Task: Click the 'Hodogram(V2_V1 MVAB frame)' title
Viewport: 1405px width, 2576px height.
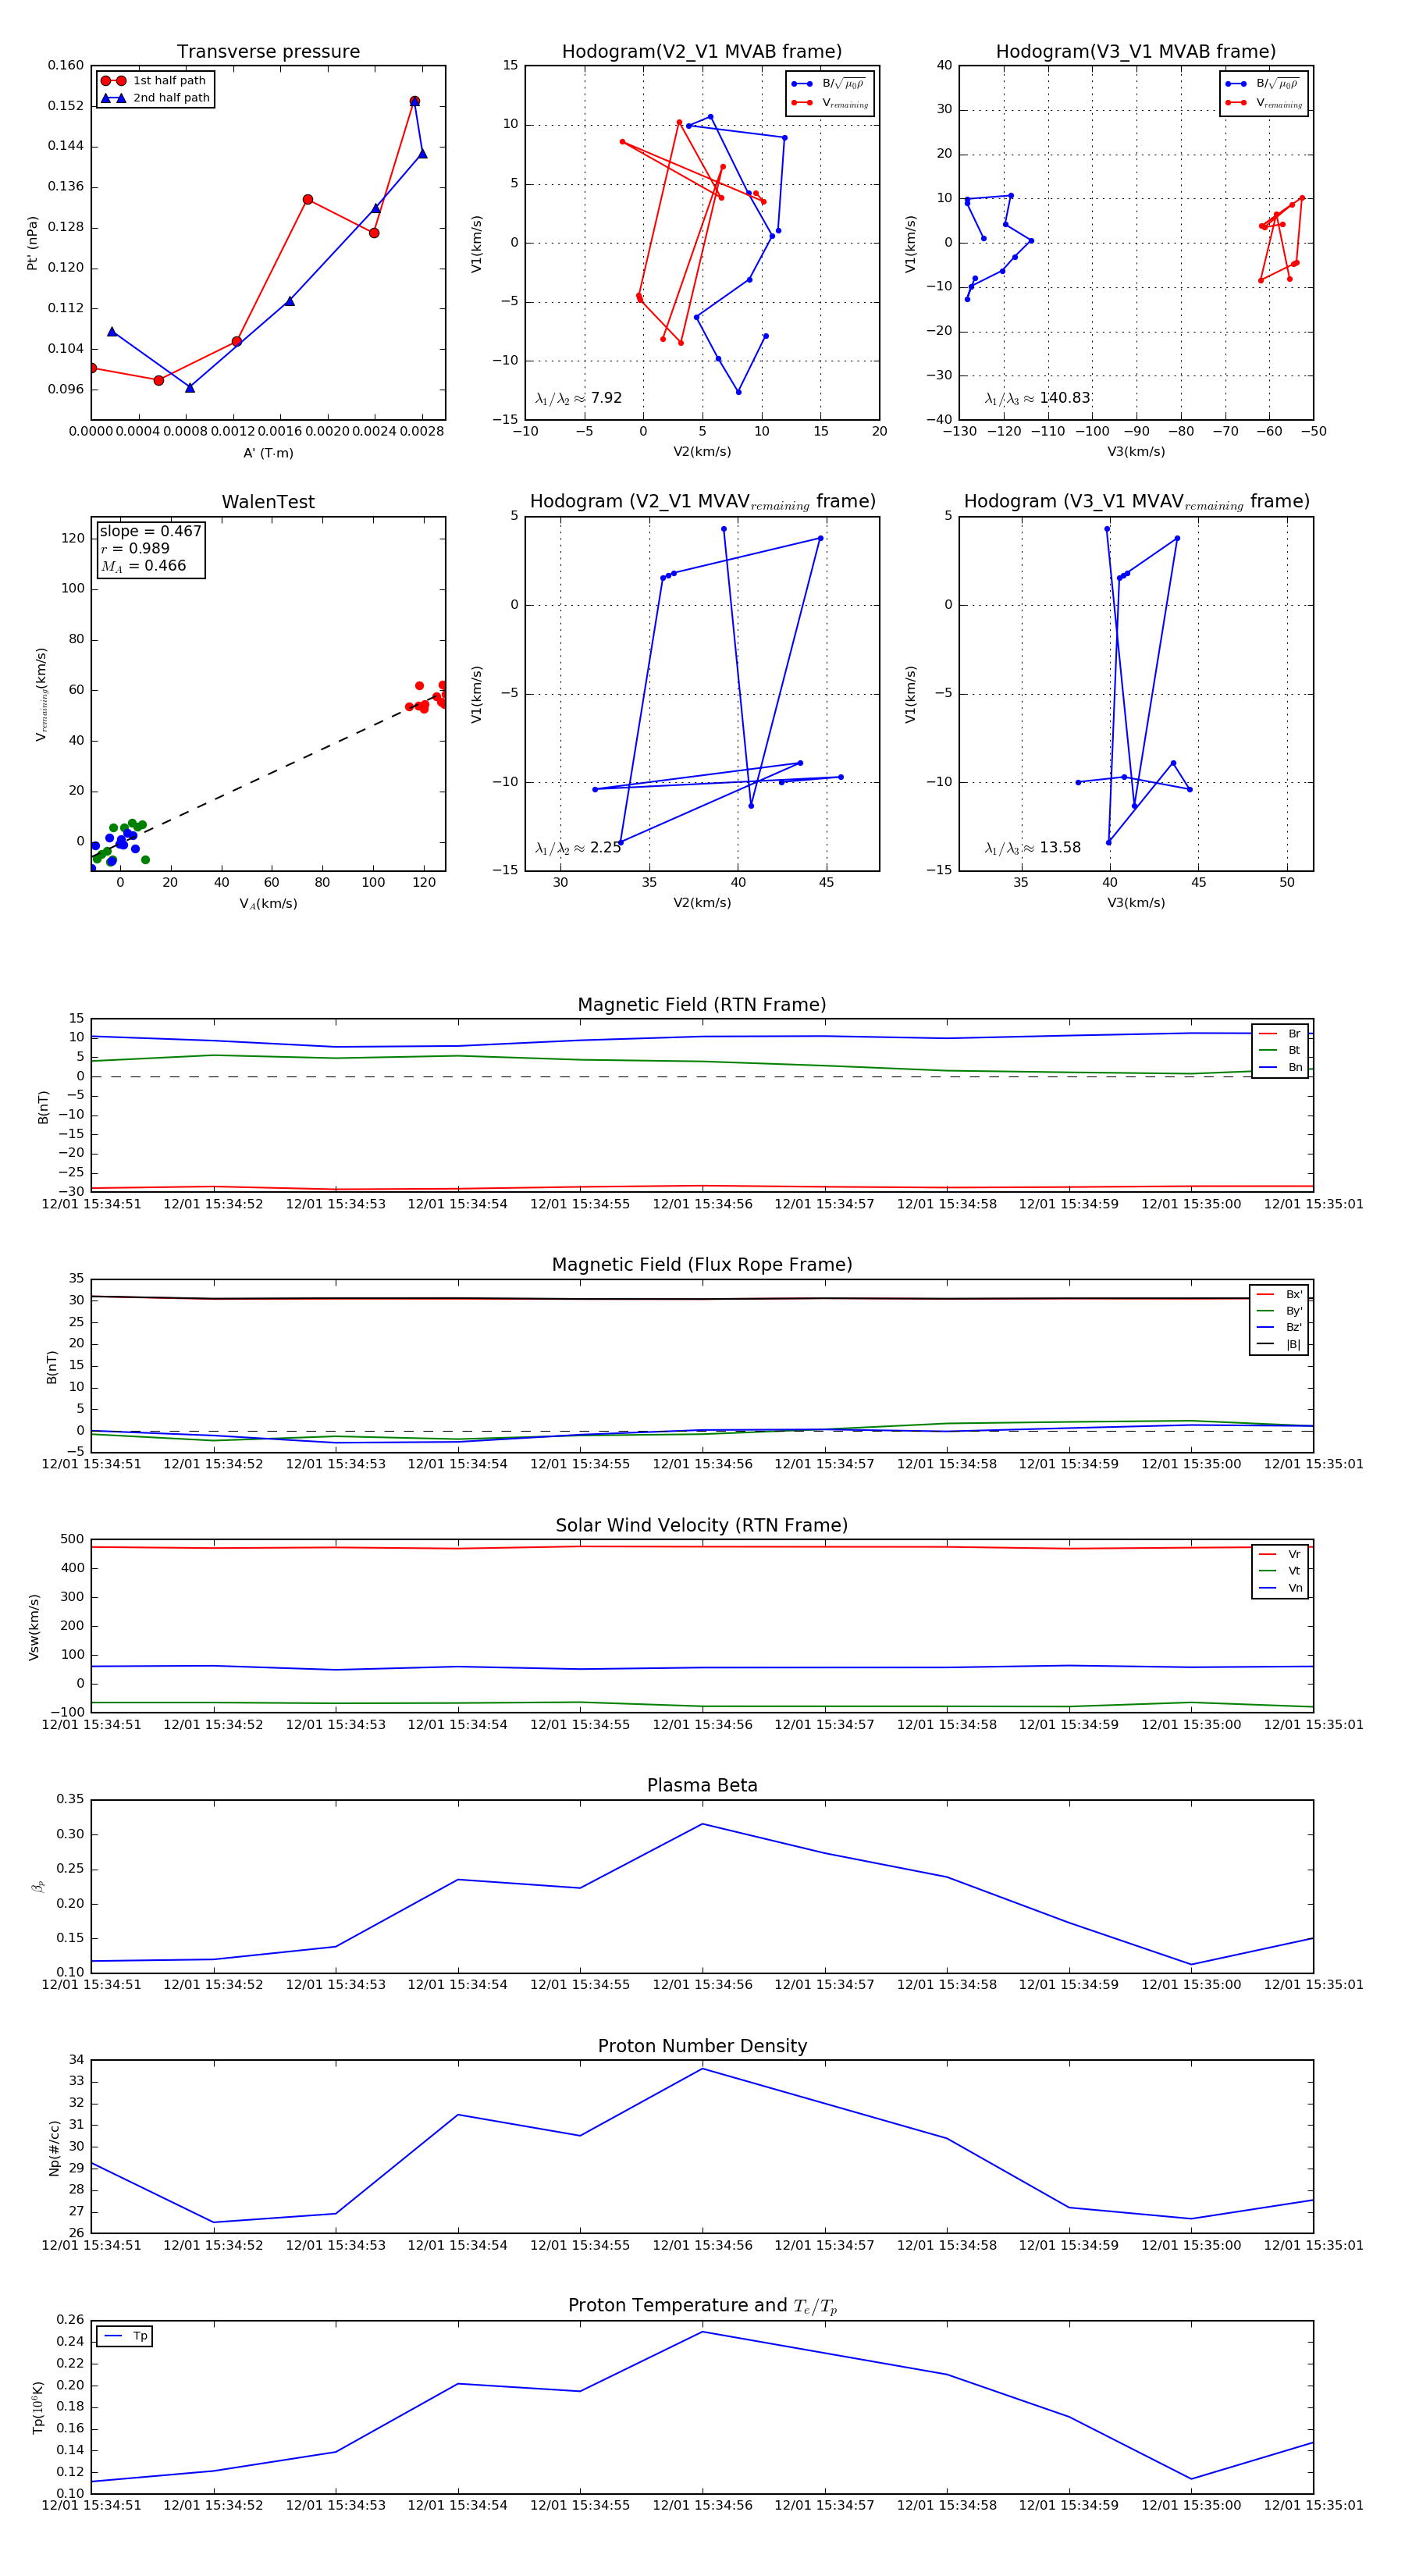Action: click(702, 52)
